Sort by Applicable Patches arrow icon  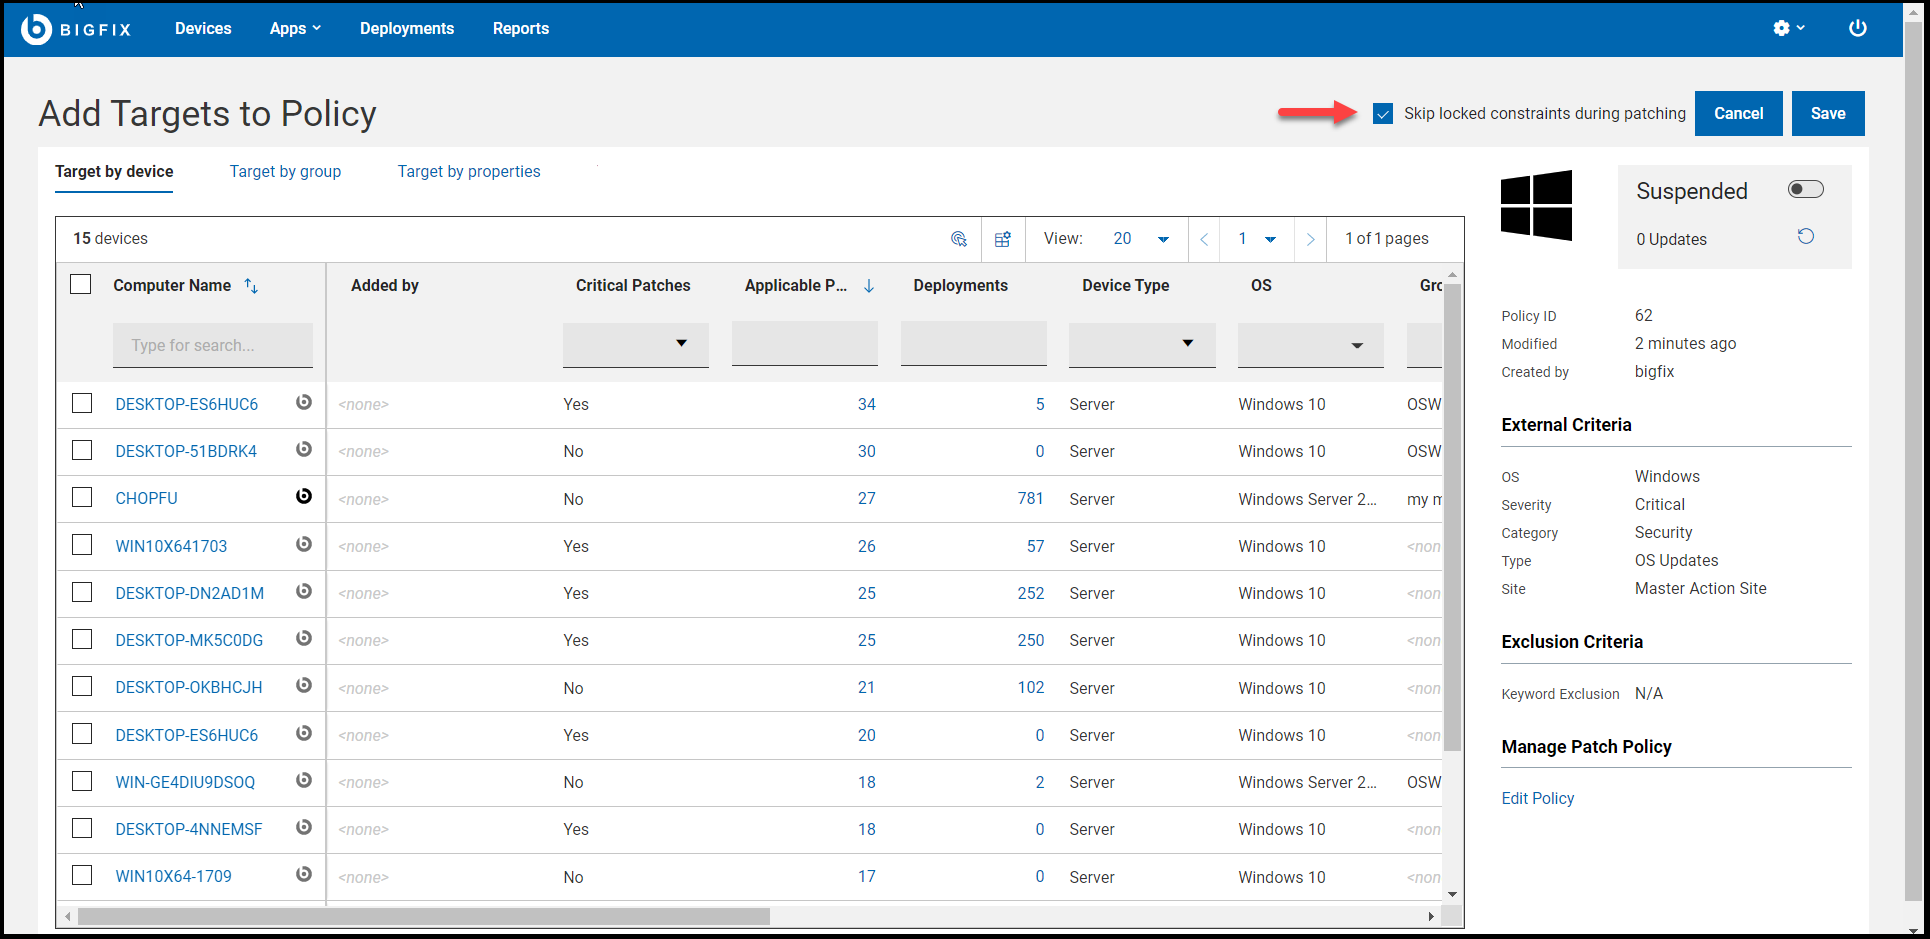coord(869,286)
